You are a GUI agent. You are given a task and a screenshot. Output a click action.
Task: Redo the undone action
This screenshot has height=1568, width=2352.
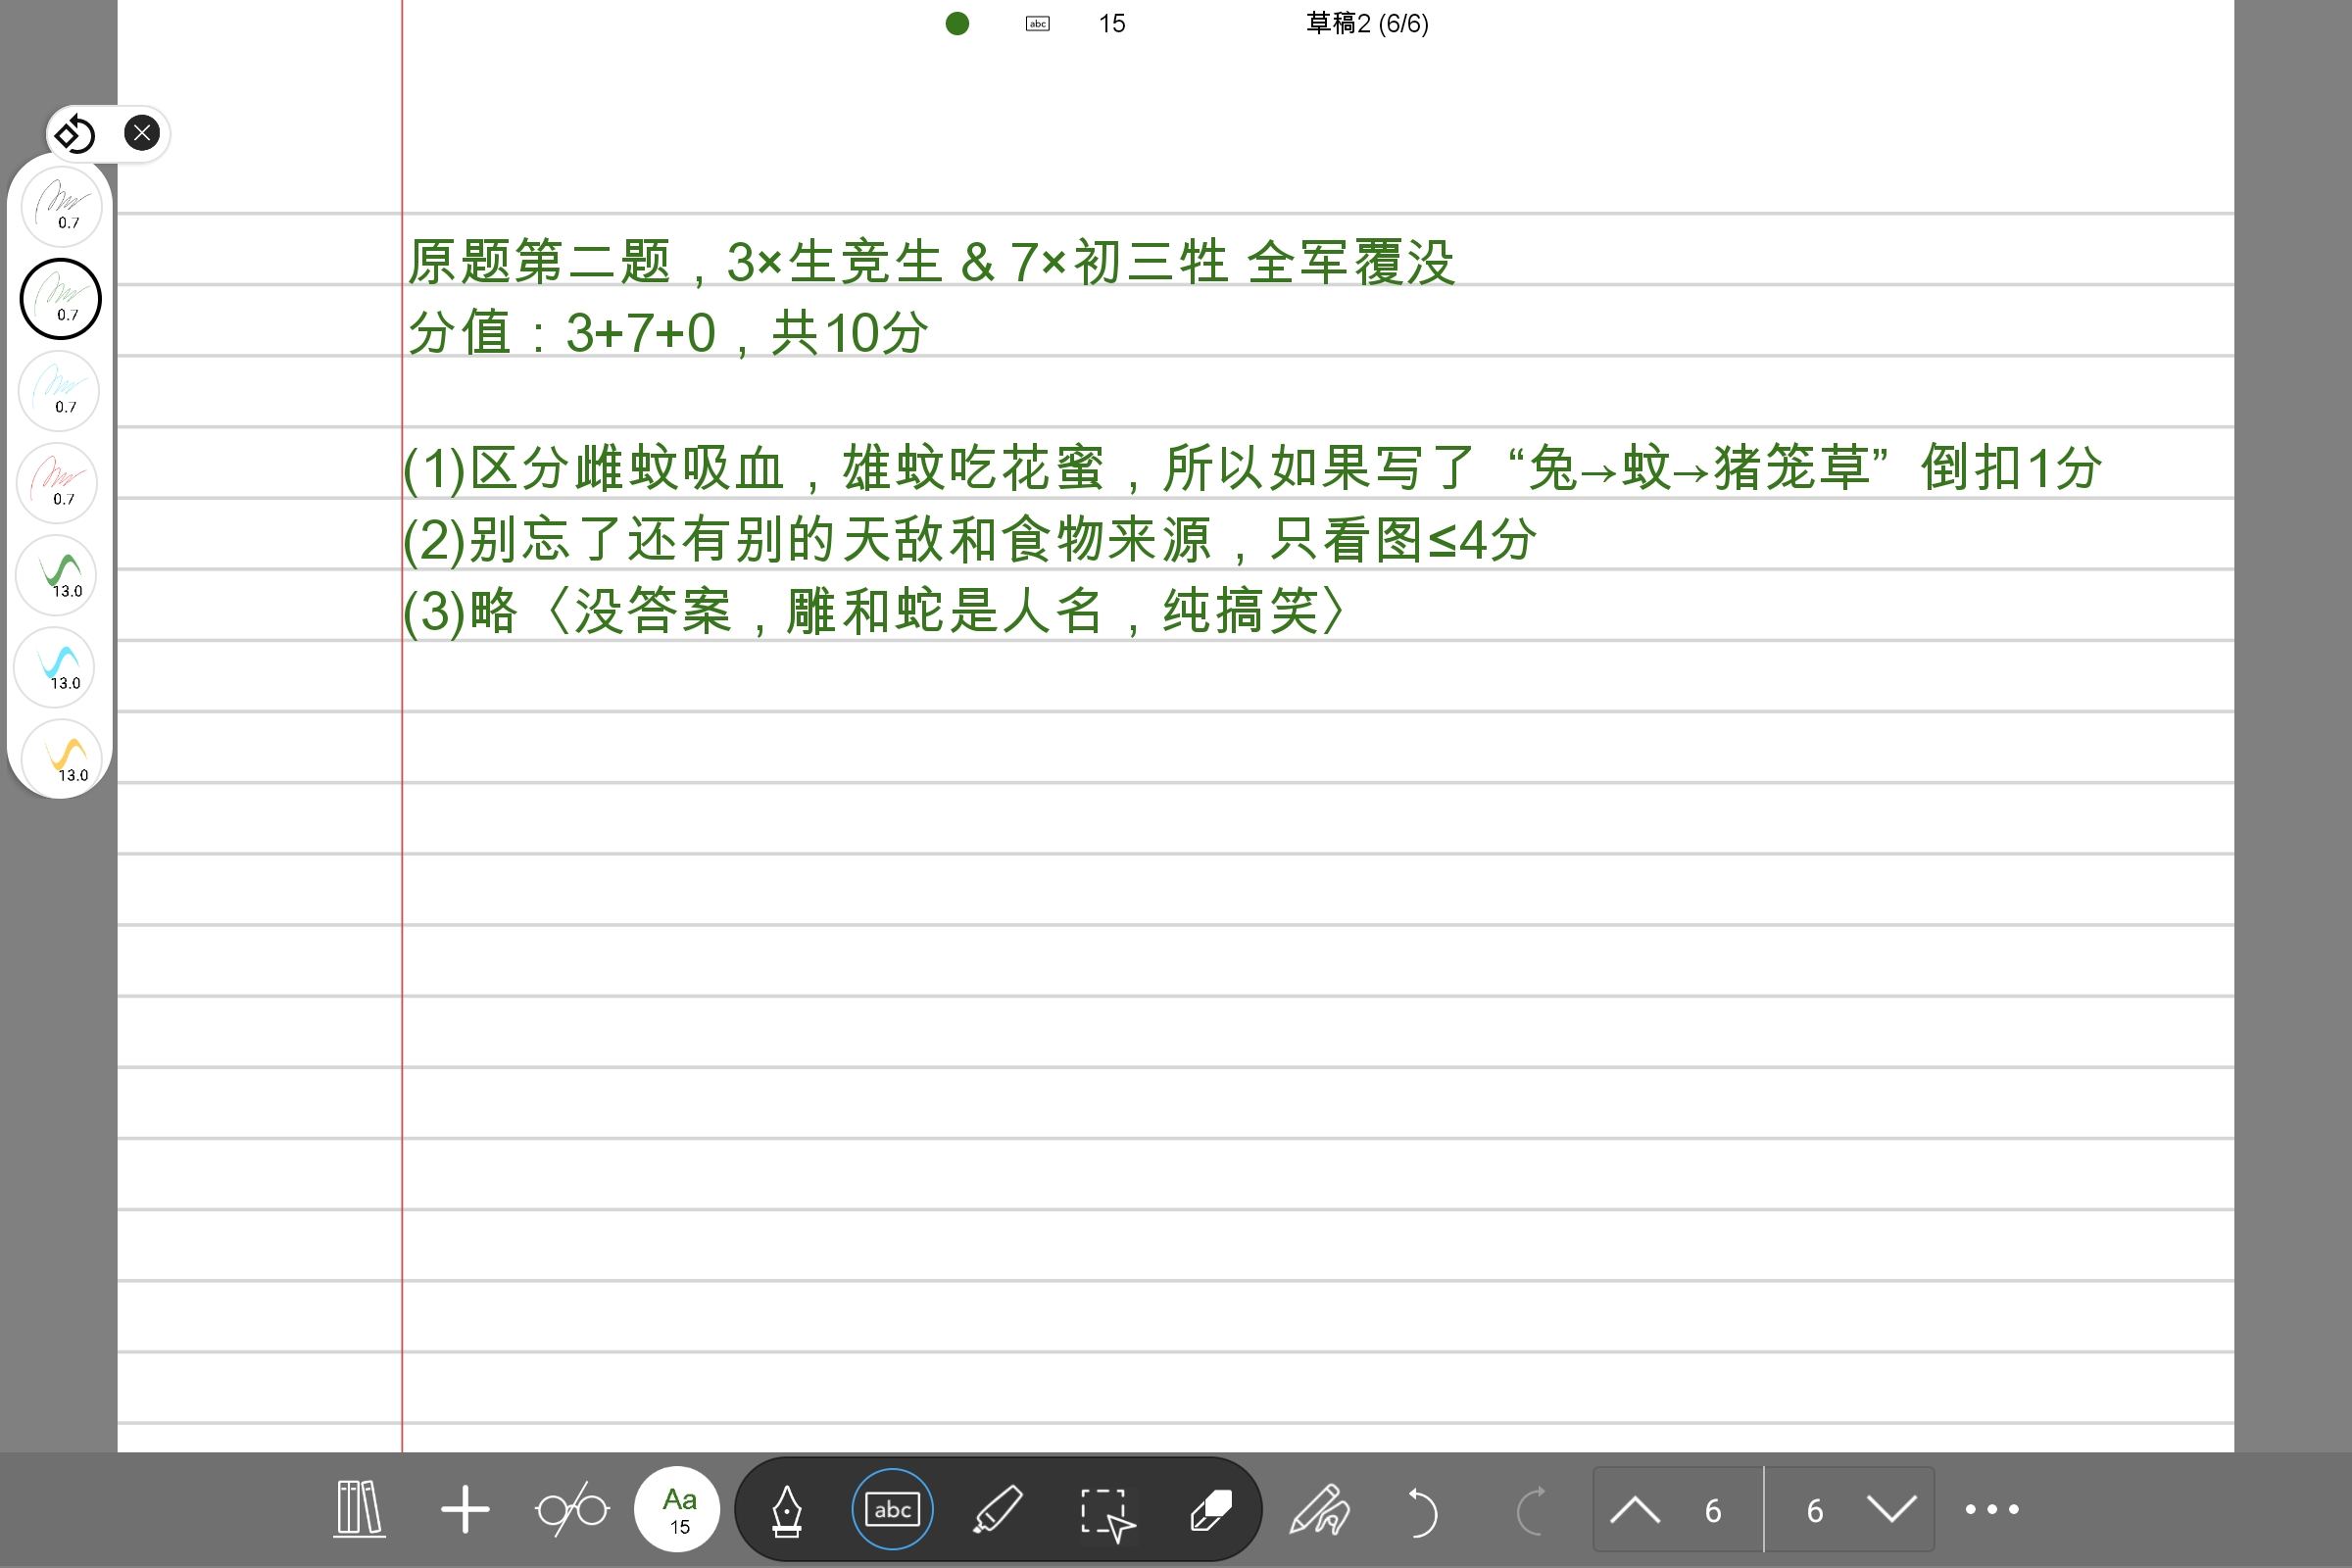pos(1530,1510)
